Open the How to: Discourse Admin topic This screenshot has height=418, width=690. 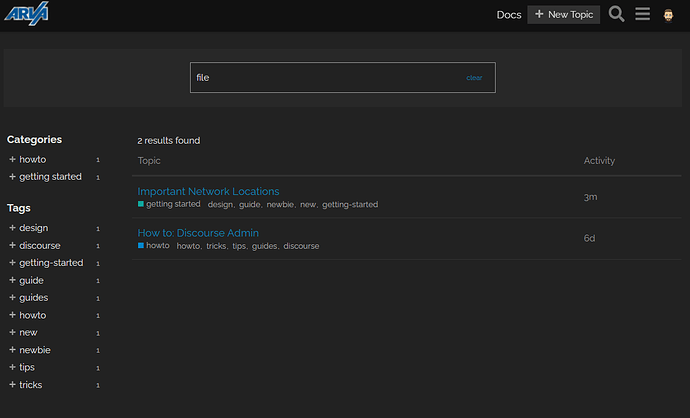click(x=198, y=233)
